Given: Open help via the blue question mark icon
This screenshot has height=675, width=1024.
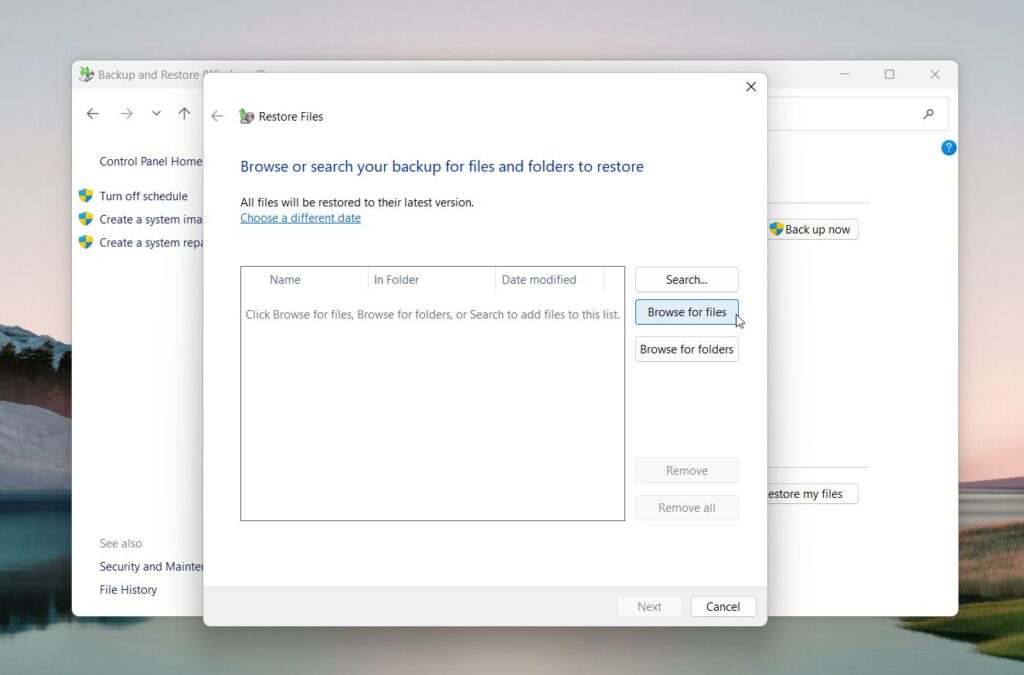Looking at the screenshot, I should 948,148.
